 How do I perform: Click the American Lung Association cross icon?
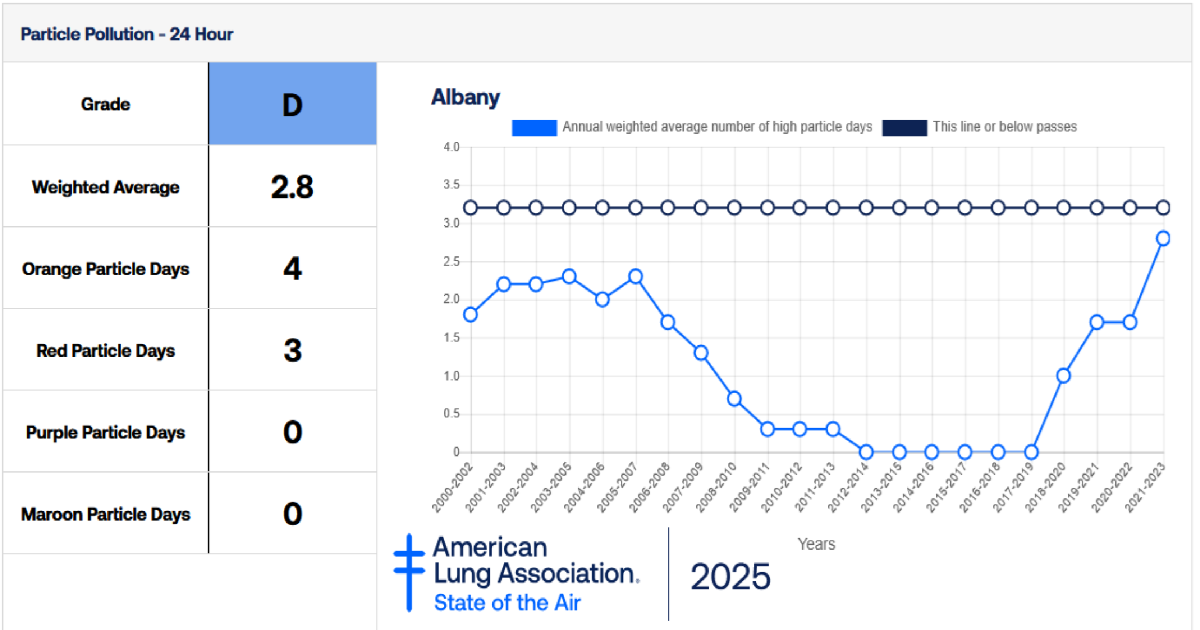tap(409, 572)
